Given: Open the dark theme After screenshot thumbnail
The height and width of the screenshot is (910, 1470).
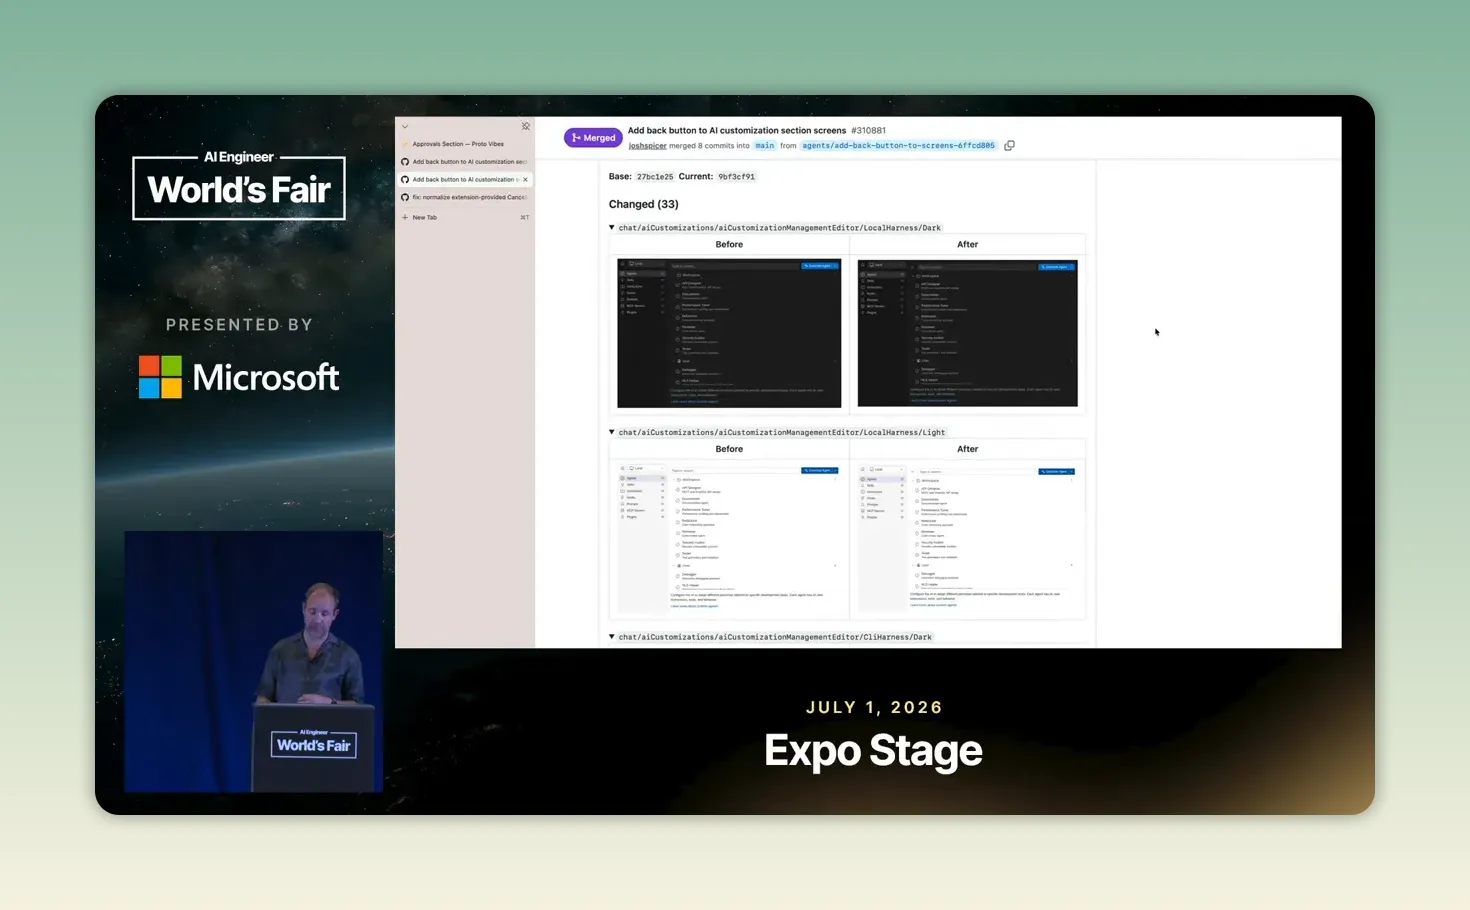Looking at the screenshot, I should click(967, 333).
